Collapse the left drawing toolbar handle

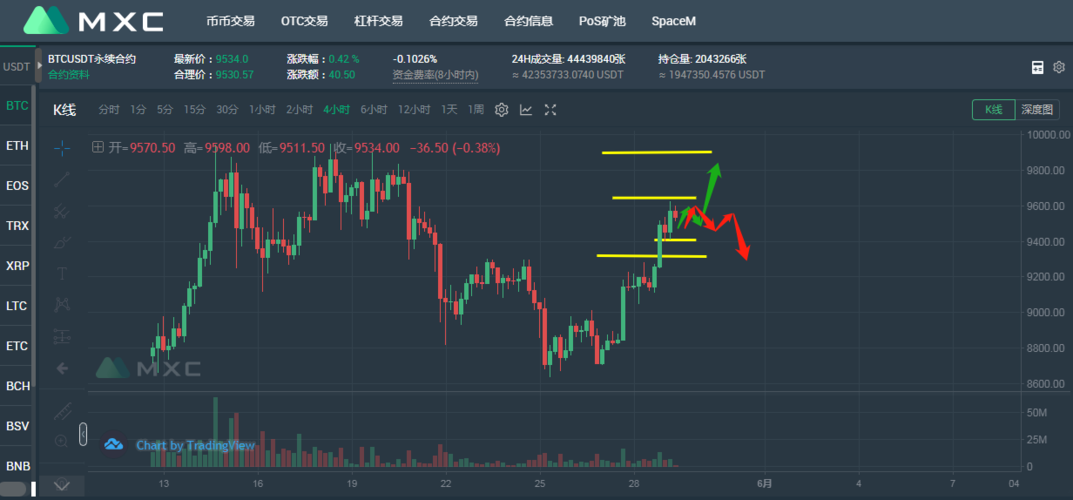pyautogui.click(x=83, y=434)
